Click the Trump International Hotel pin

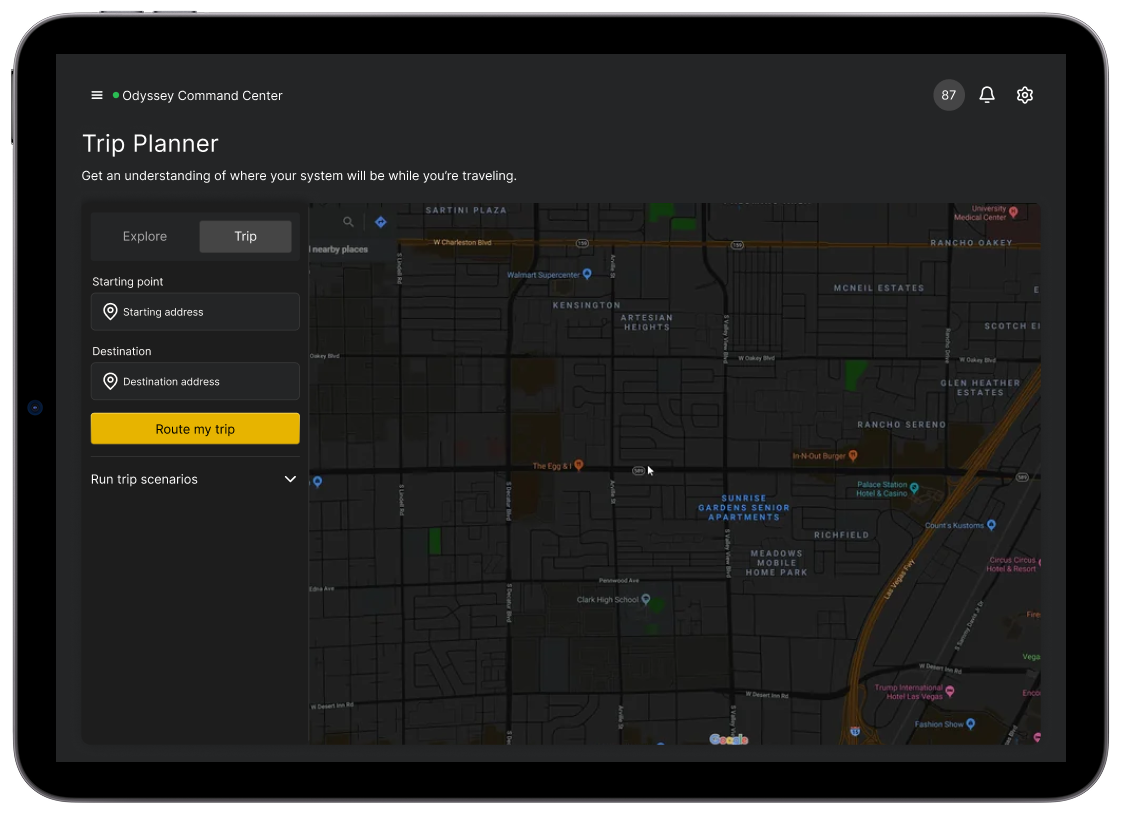(950, 691)
